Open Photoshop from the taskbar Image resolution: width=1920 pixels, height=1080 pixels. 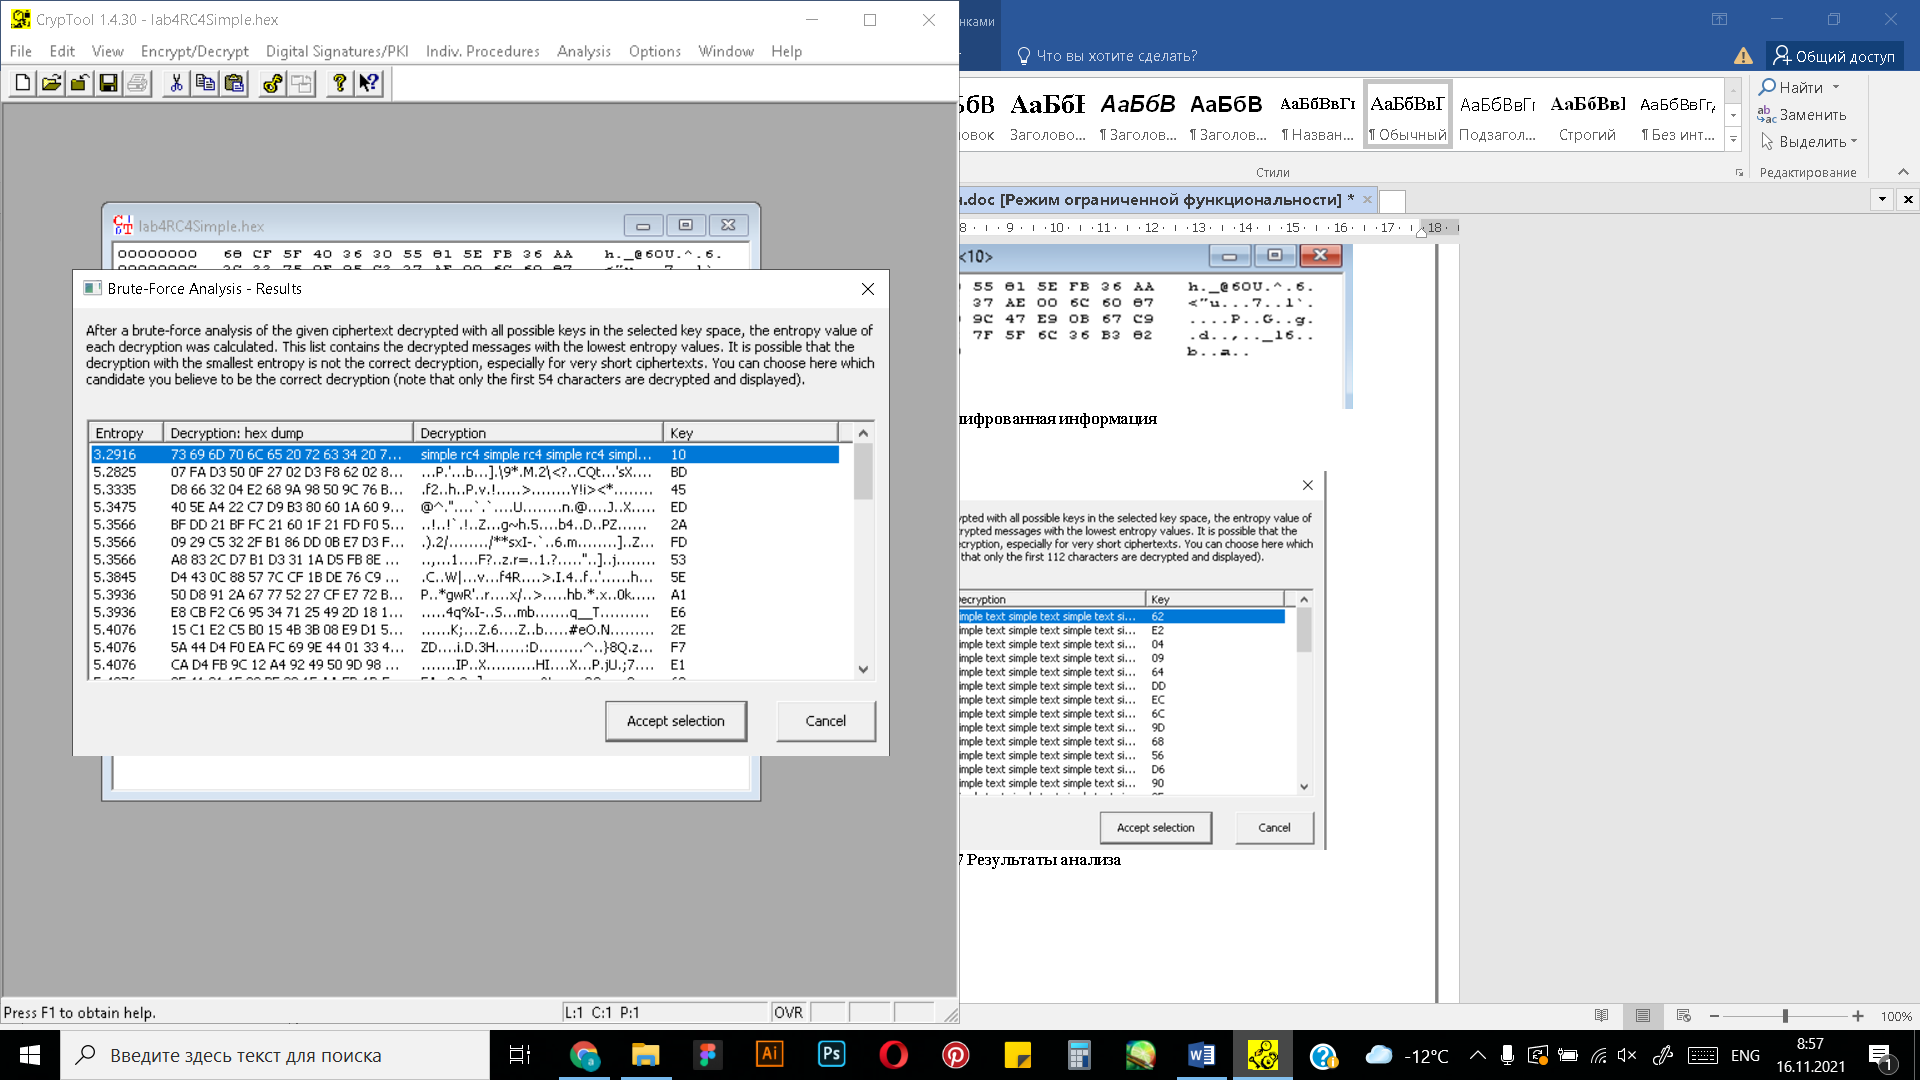(832, 1055)
